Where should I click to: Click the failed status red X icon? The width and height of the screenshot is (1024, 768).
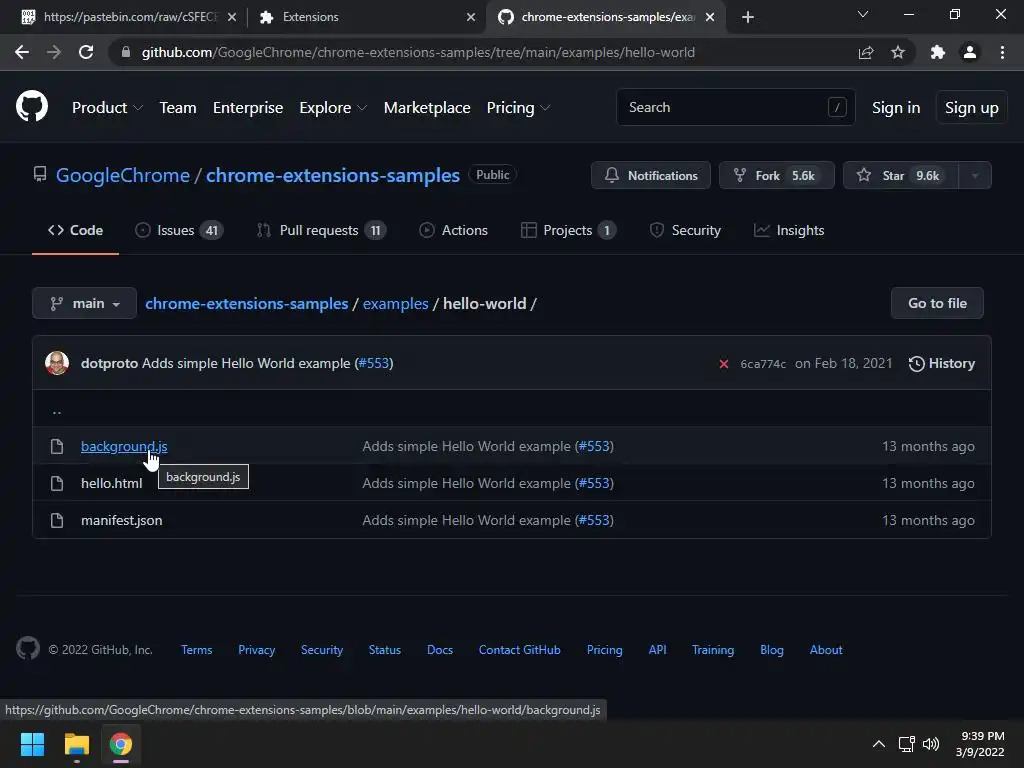724,364
